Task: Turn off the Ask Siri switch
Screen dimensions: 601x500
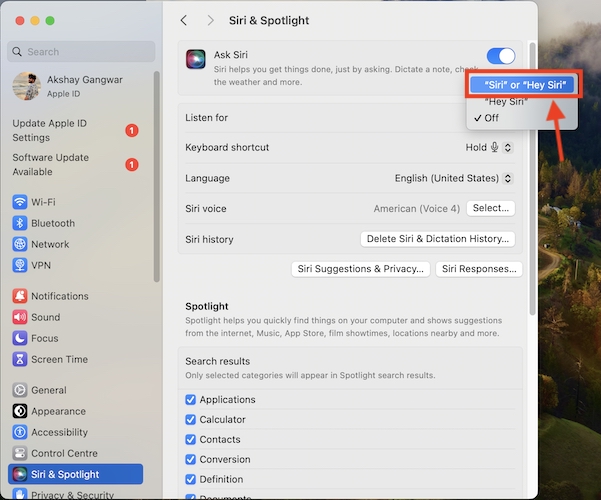Action: point(501,56)
